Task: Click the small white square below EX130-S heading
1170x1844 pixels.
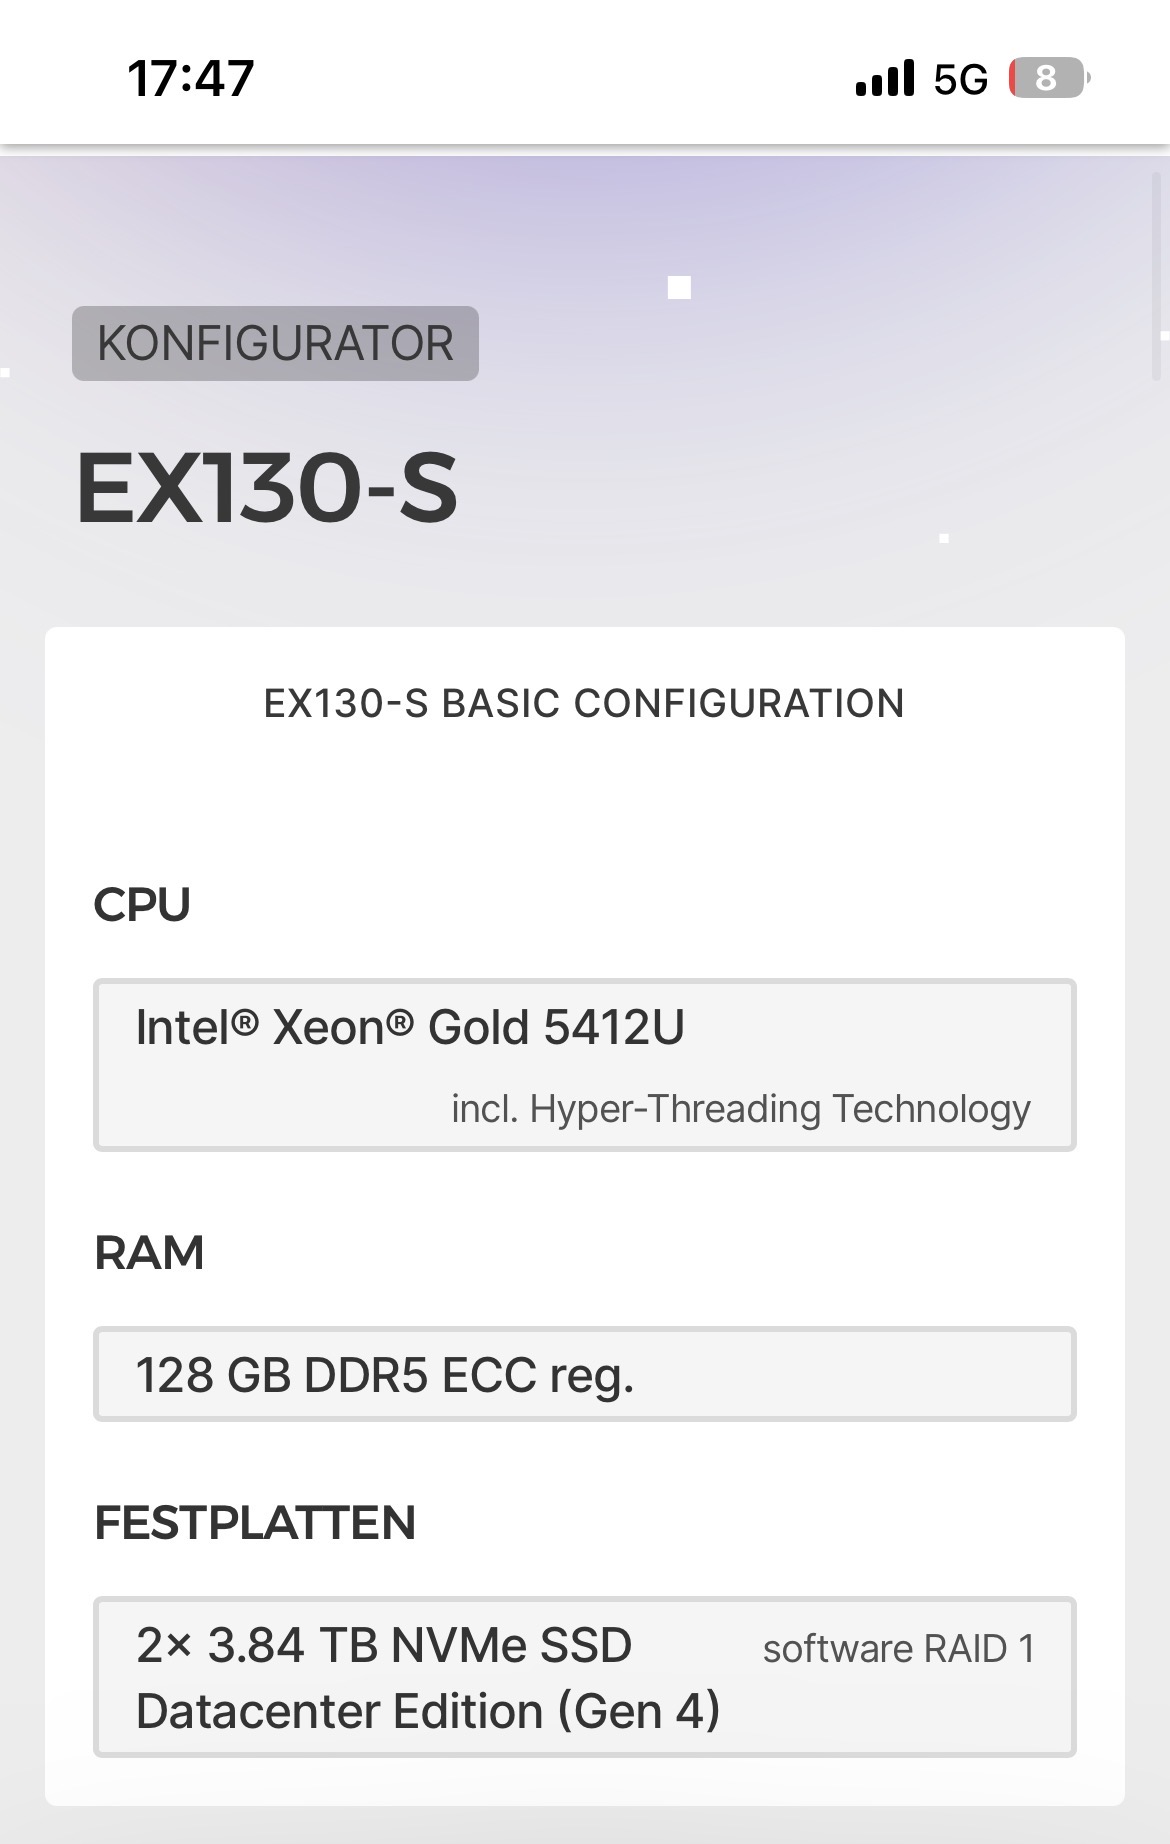Action: coord(944,539)
